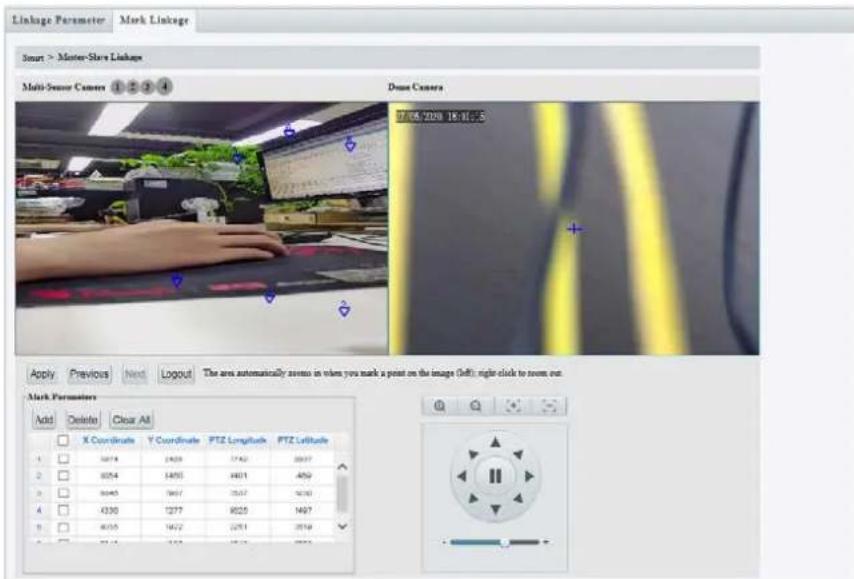
Task: Click inside the Dome Camera video view
Action: point(574,228)
